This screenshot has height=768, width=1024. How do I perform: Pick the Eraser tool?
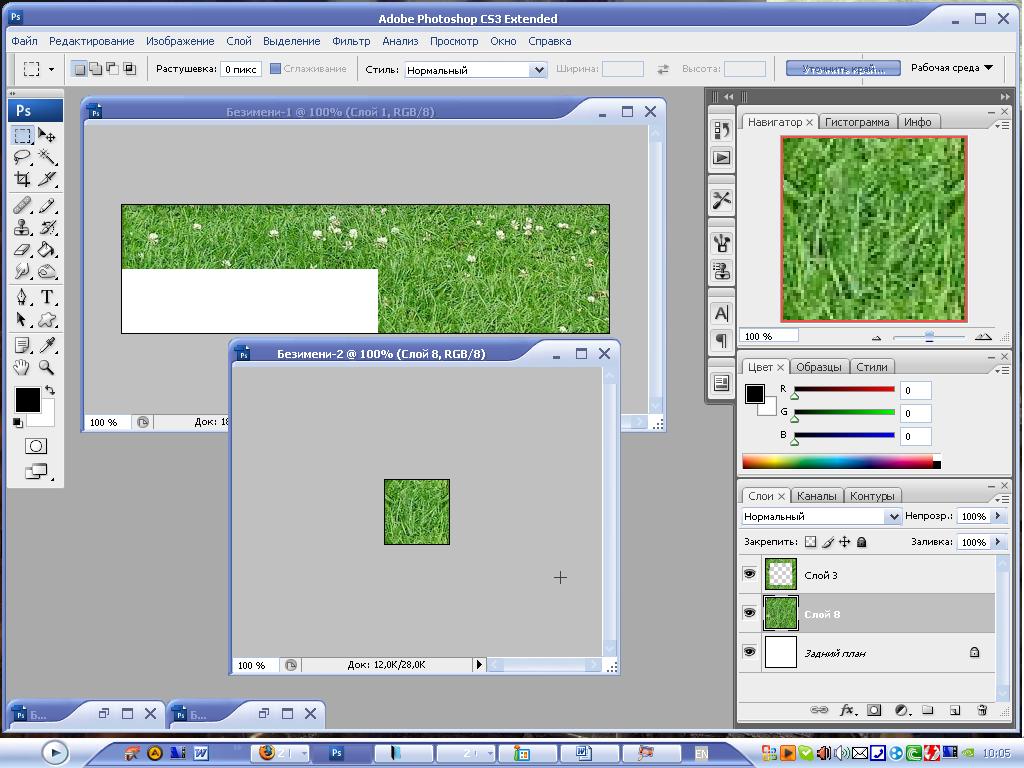[22, 250]
